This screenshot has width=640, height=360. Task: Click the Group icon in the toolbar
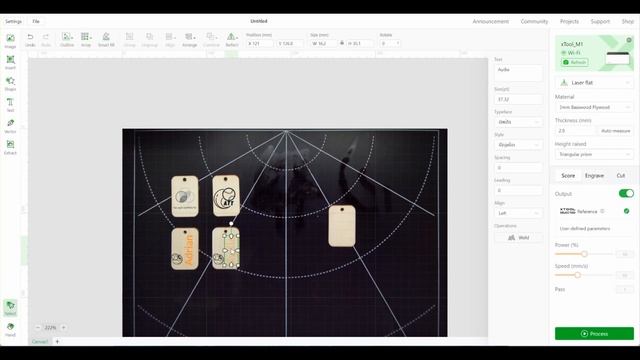(129, 40)
